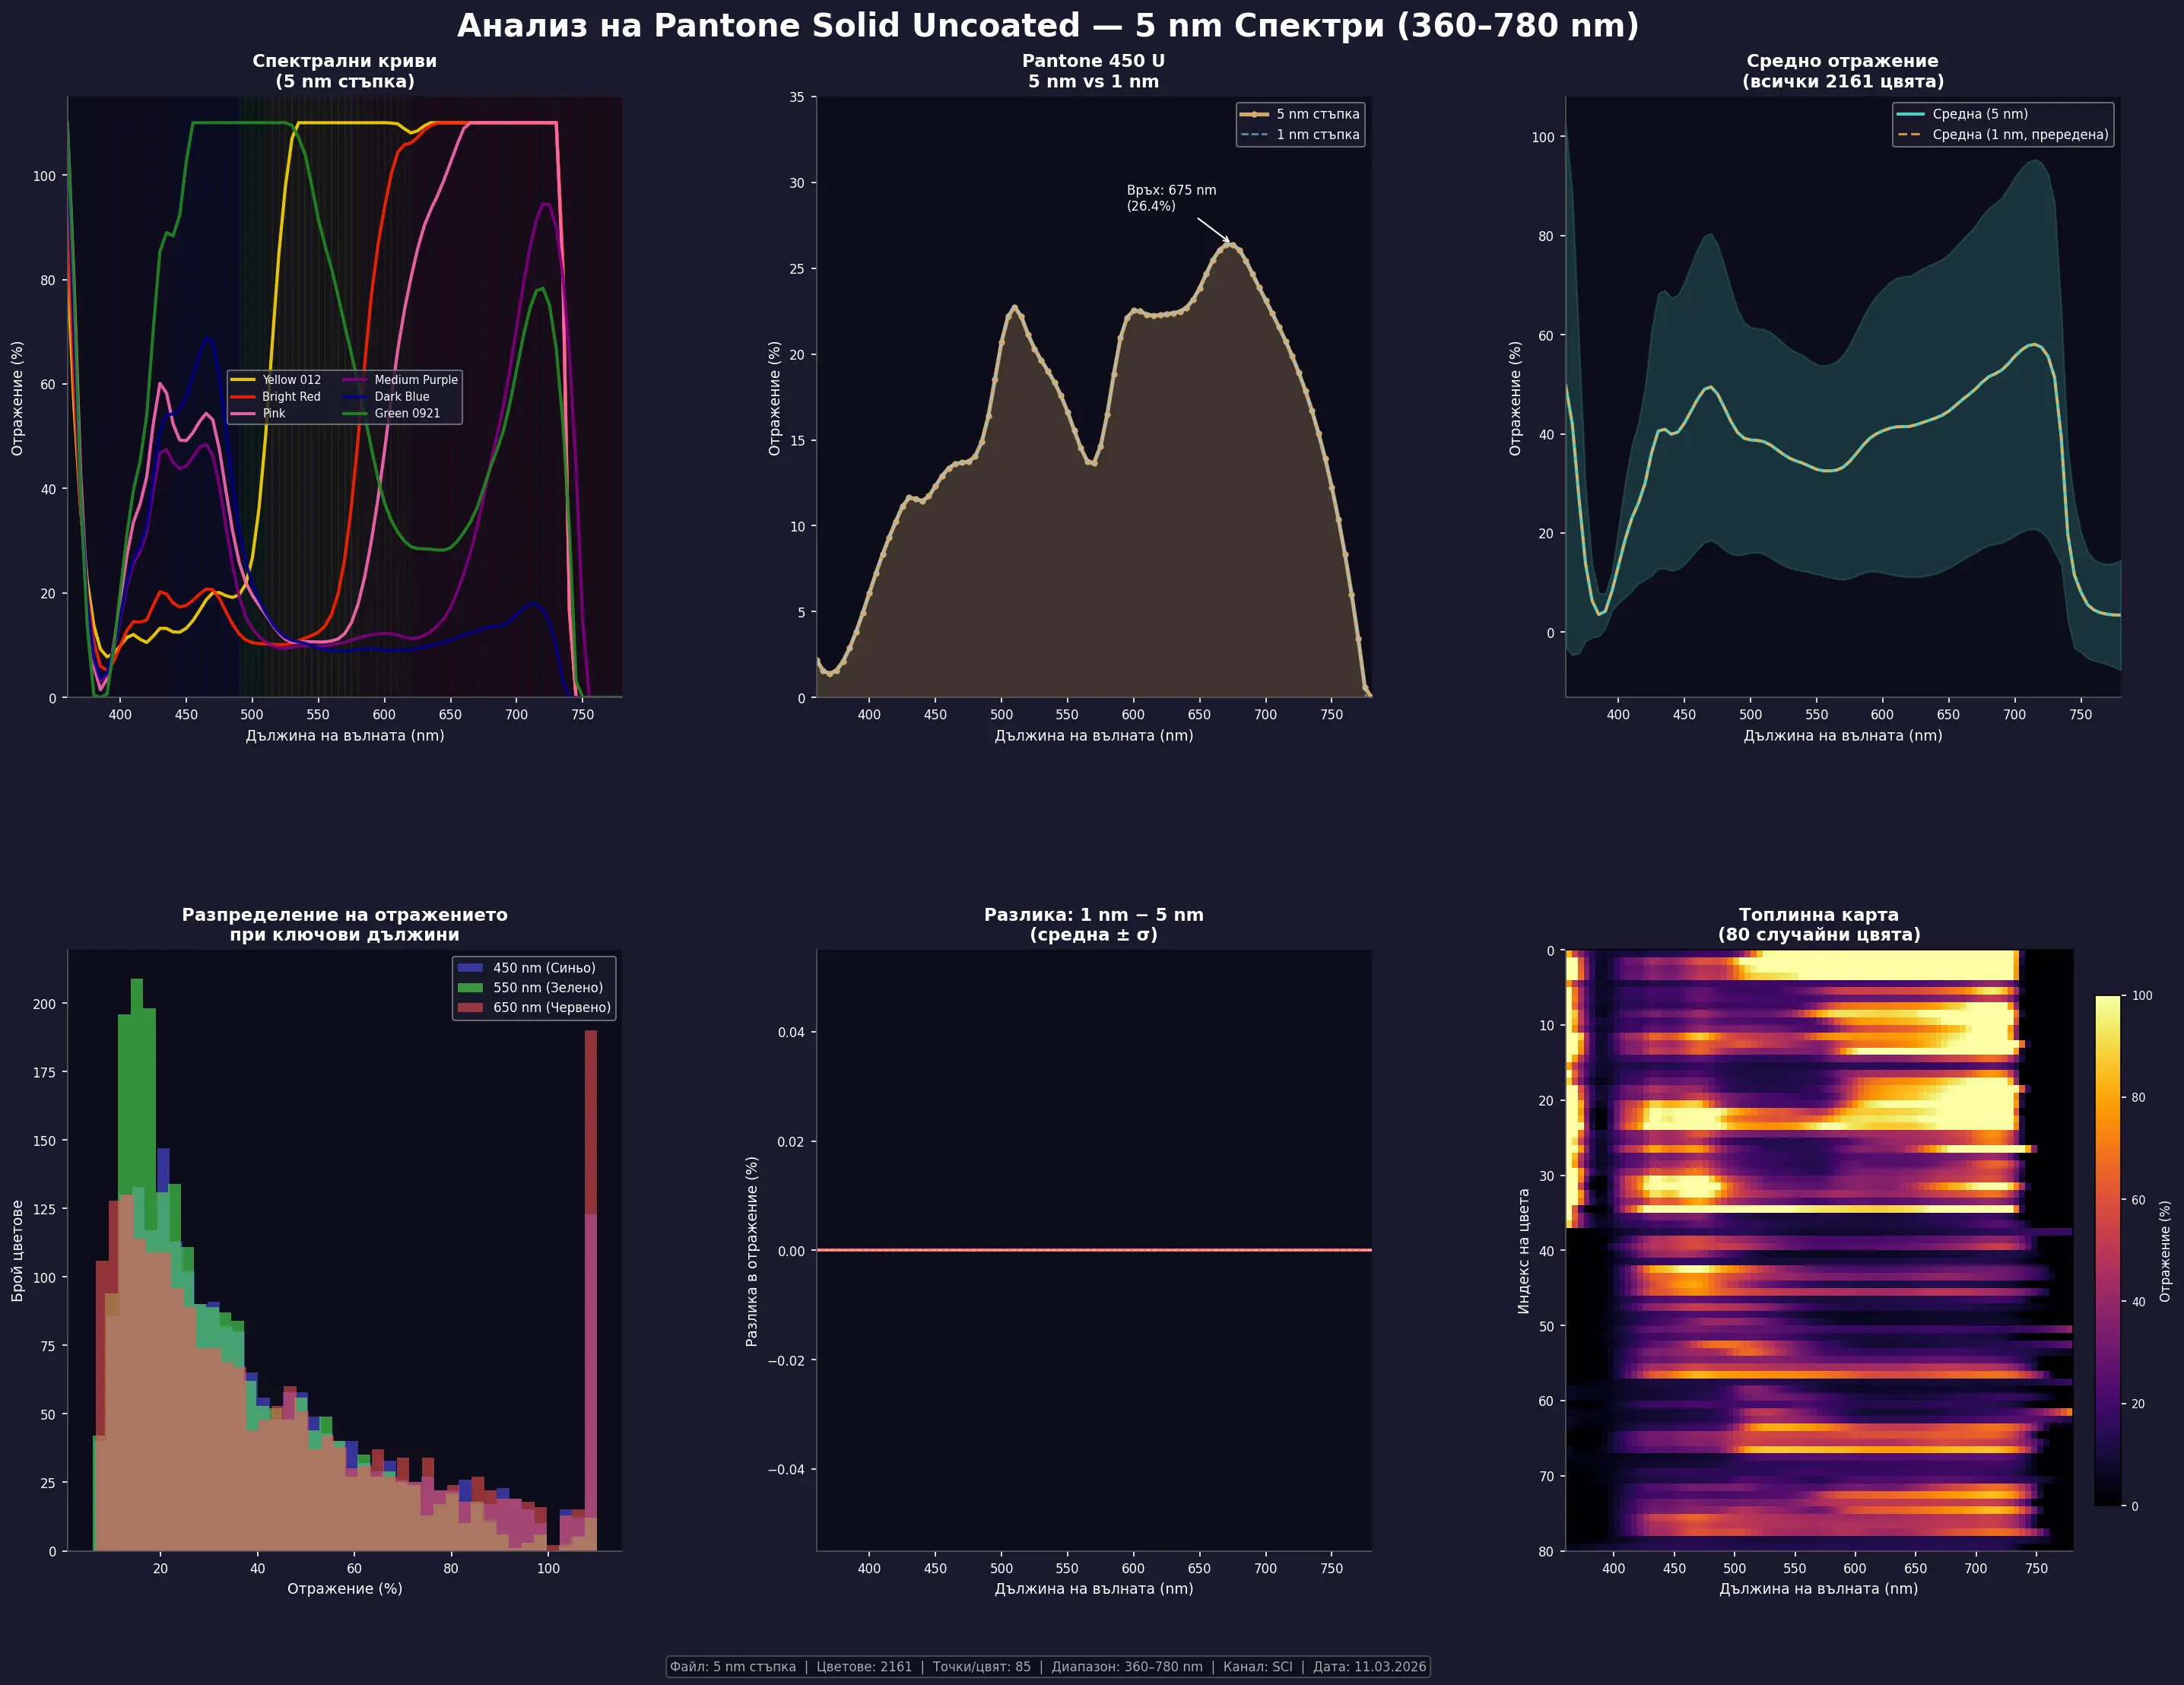The height and width of the screenshot is (1685, 2184).
Task: Click the "Средна (5 nm)" legend label
Action: click(x=1980, y=114)
